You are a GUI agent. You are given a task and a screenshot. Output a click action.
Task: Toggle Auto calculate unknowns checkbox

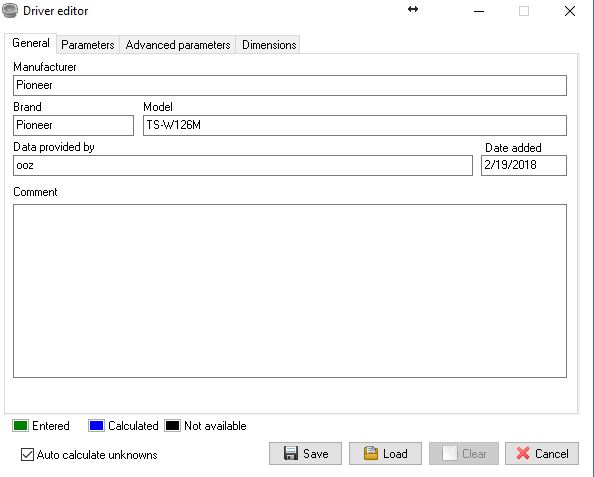(x=27, y=455)
